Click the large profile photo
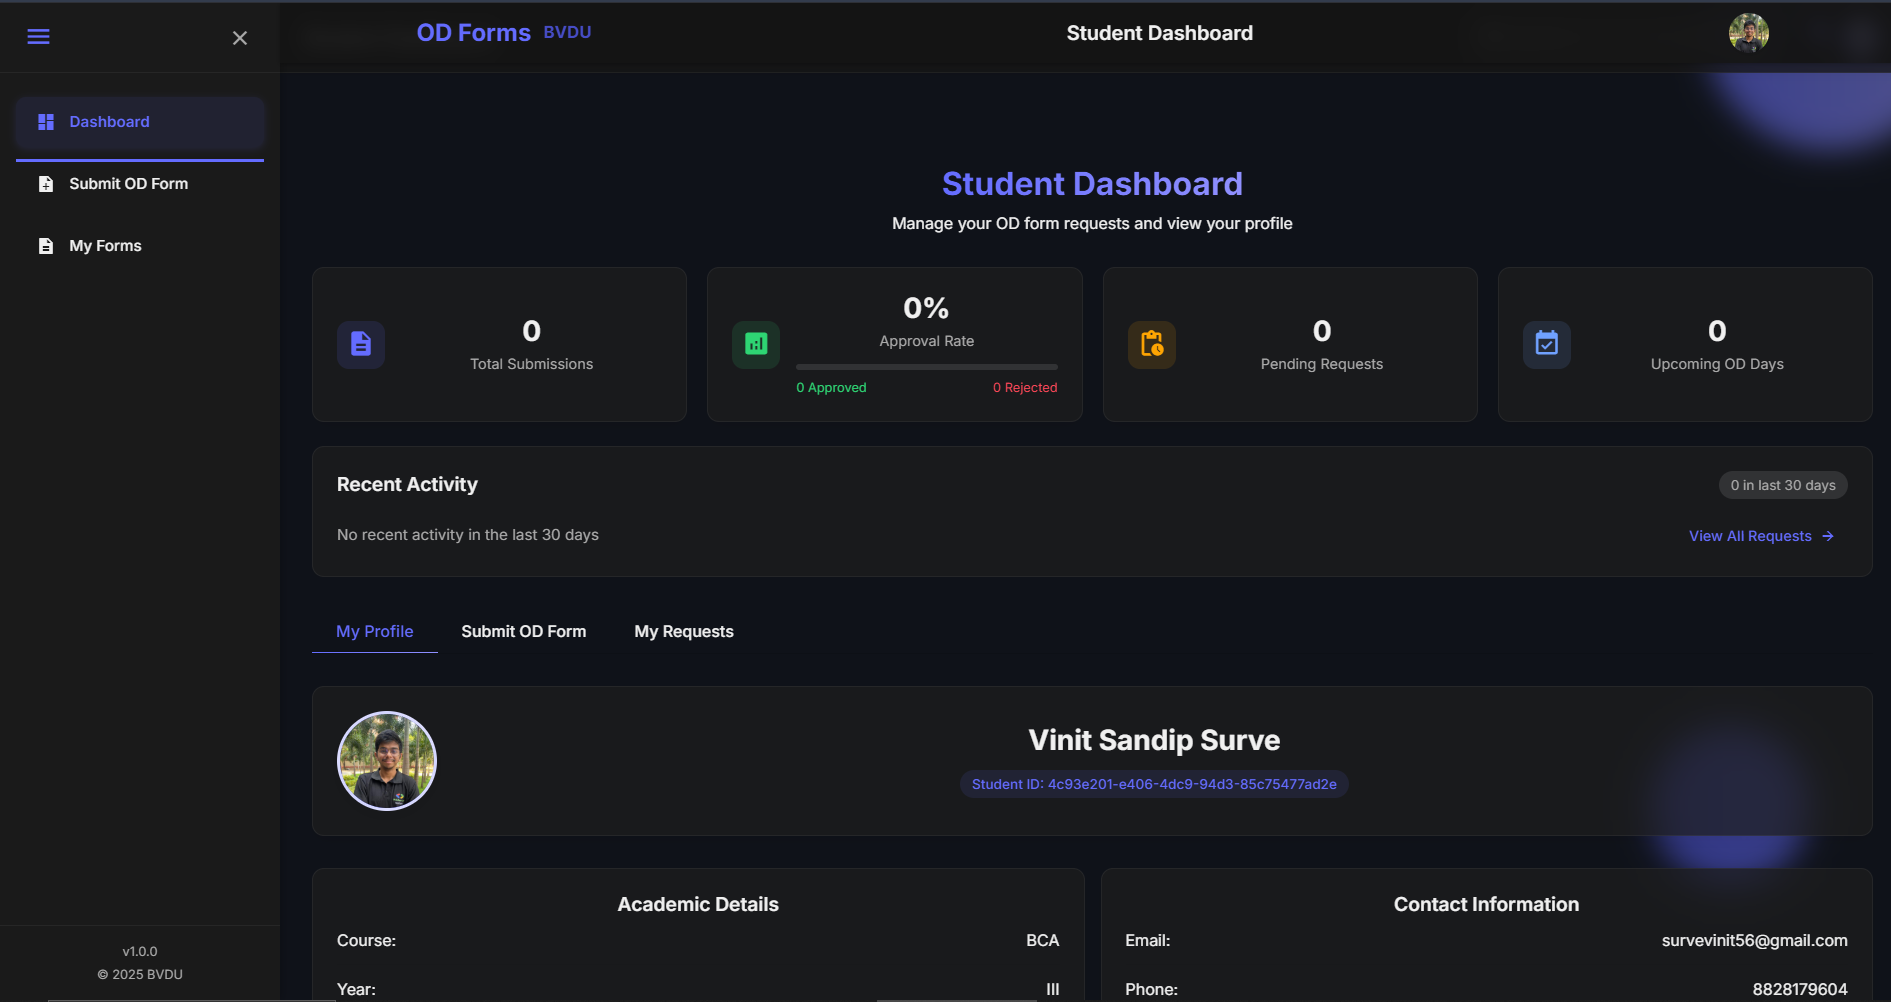The image size is (1891, 1002). (x=387, y=761)
